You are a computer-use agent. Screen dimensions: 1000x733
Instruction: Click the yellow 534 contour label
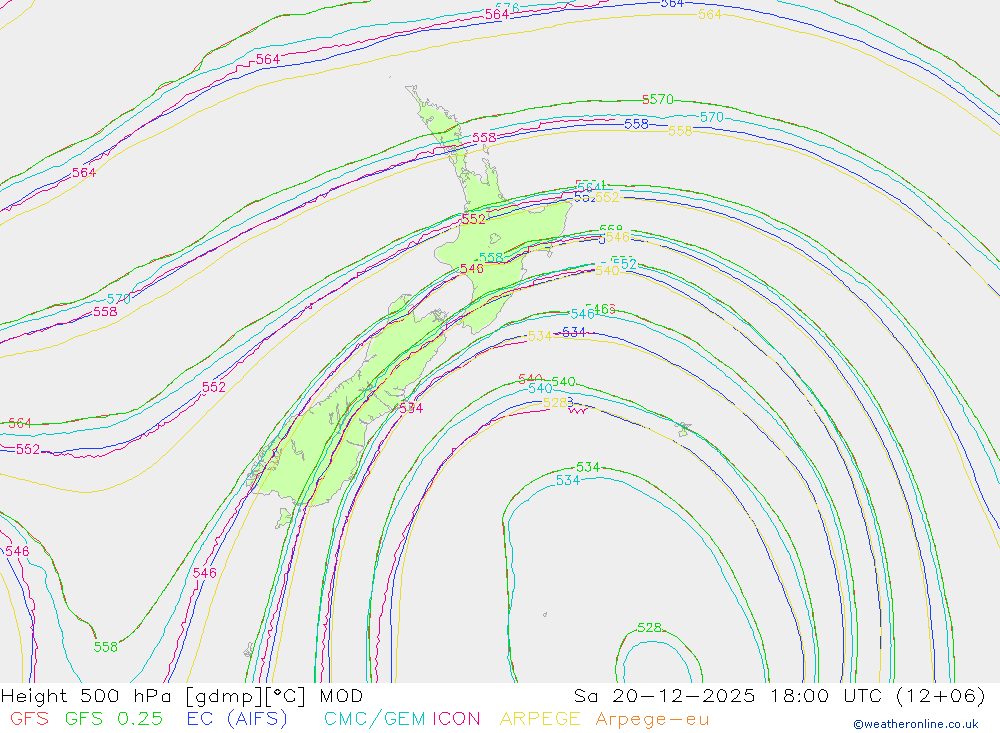pyautogui.click(x=540, y=336)
